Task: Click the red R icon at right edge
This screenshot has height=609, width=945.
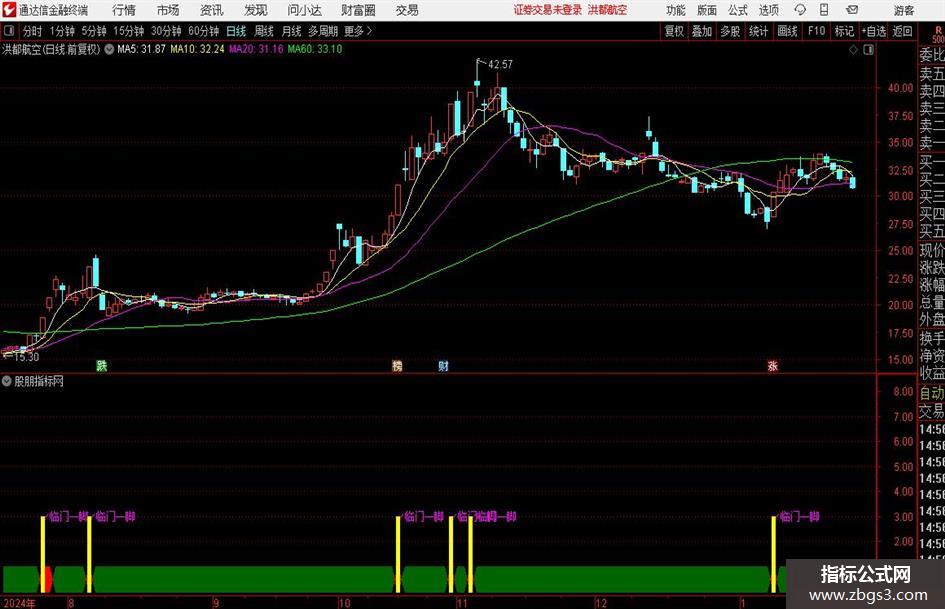Action: coord(938,31)
